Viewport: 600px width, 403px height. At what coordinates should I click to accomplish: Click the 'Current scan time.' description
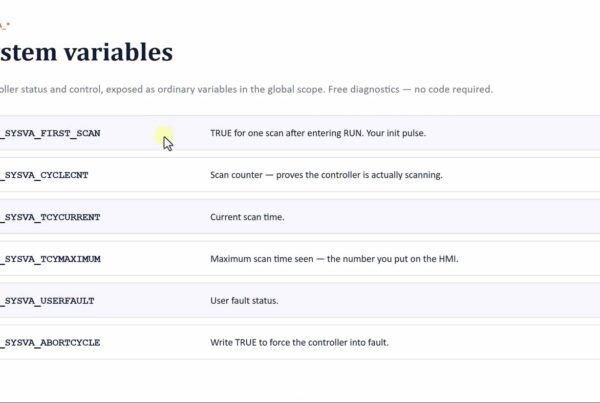(x=247, y=217)
